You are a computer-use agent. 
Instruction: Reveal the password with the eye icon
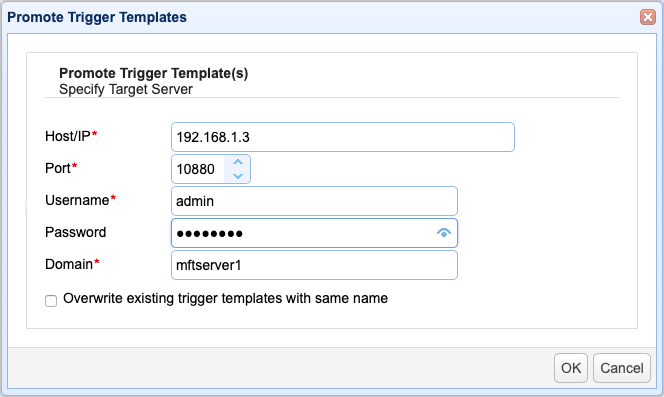tap(444, 233)
